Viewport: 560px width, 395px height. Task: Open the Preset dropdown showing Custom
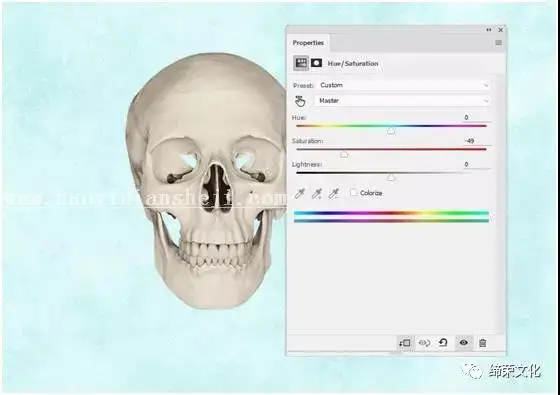pos(404,85)
